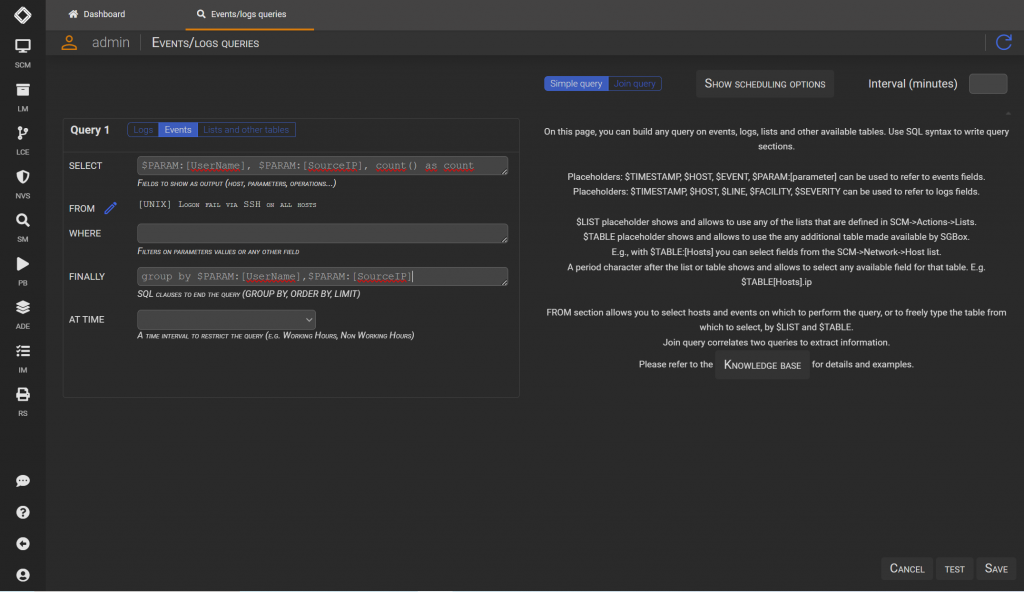Open the ADE layers module icon
Image resolution: width=1024 pixels, height=592 pixels.
22,307
